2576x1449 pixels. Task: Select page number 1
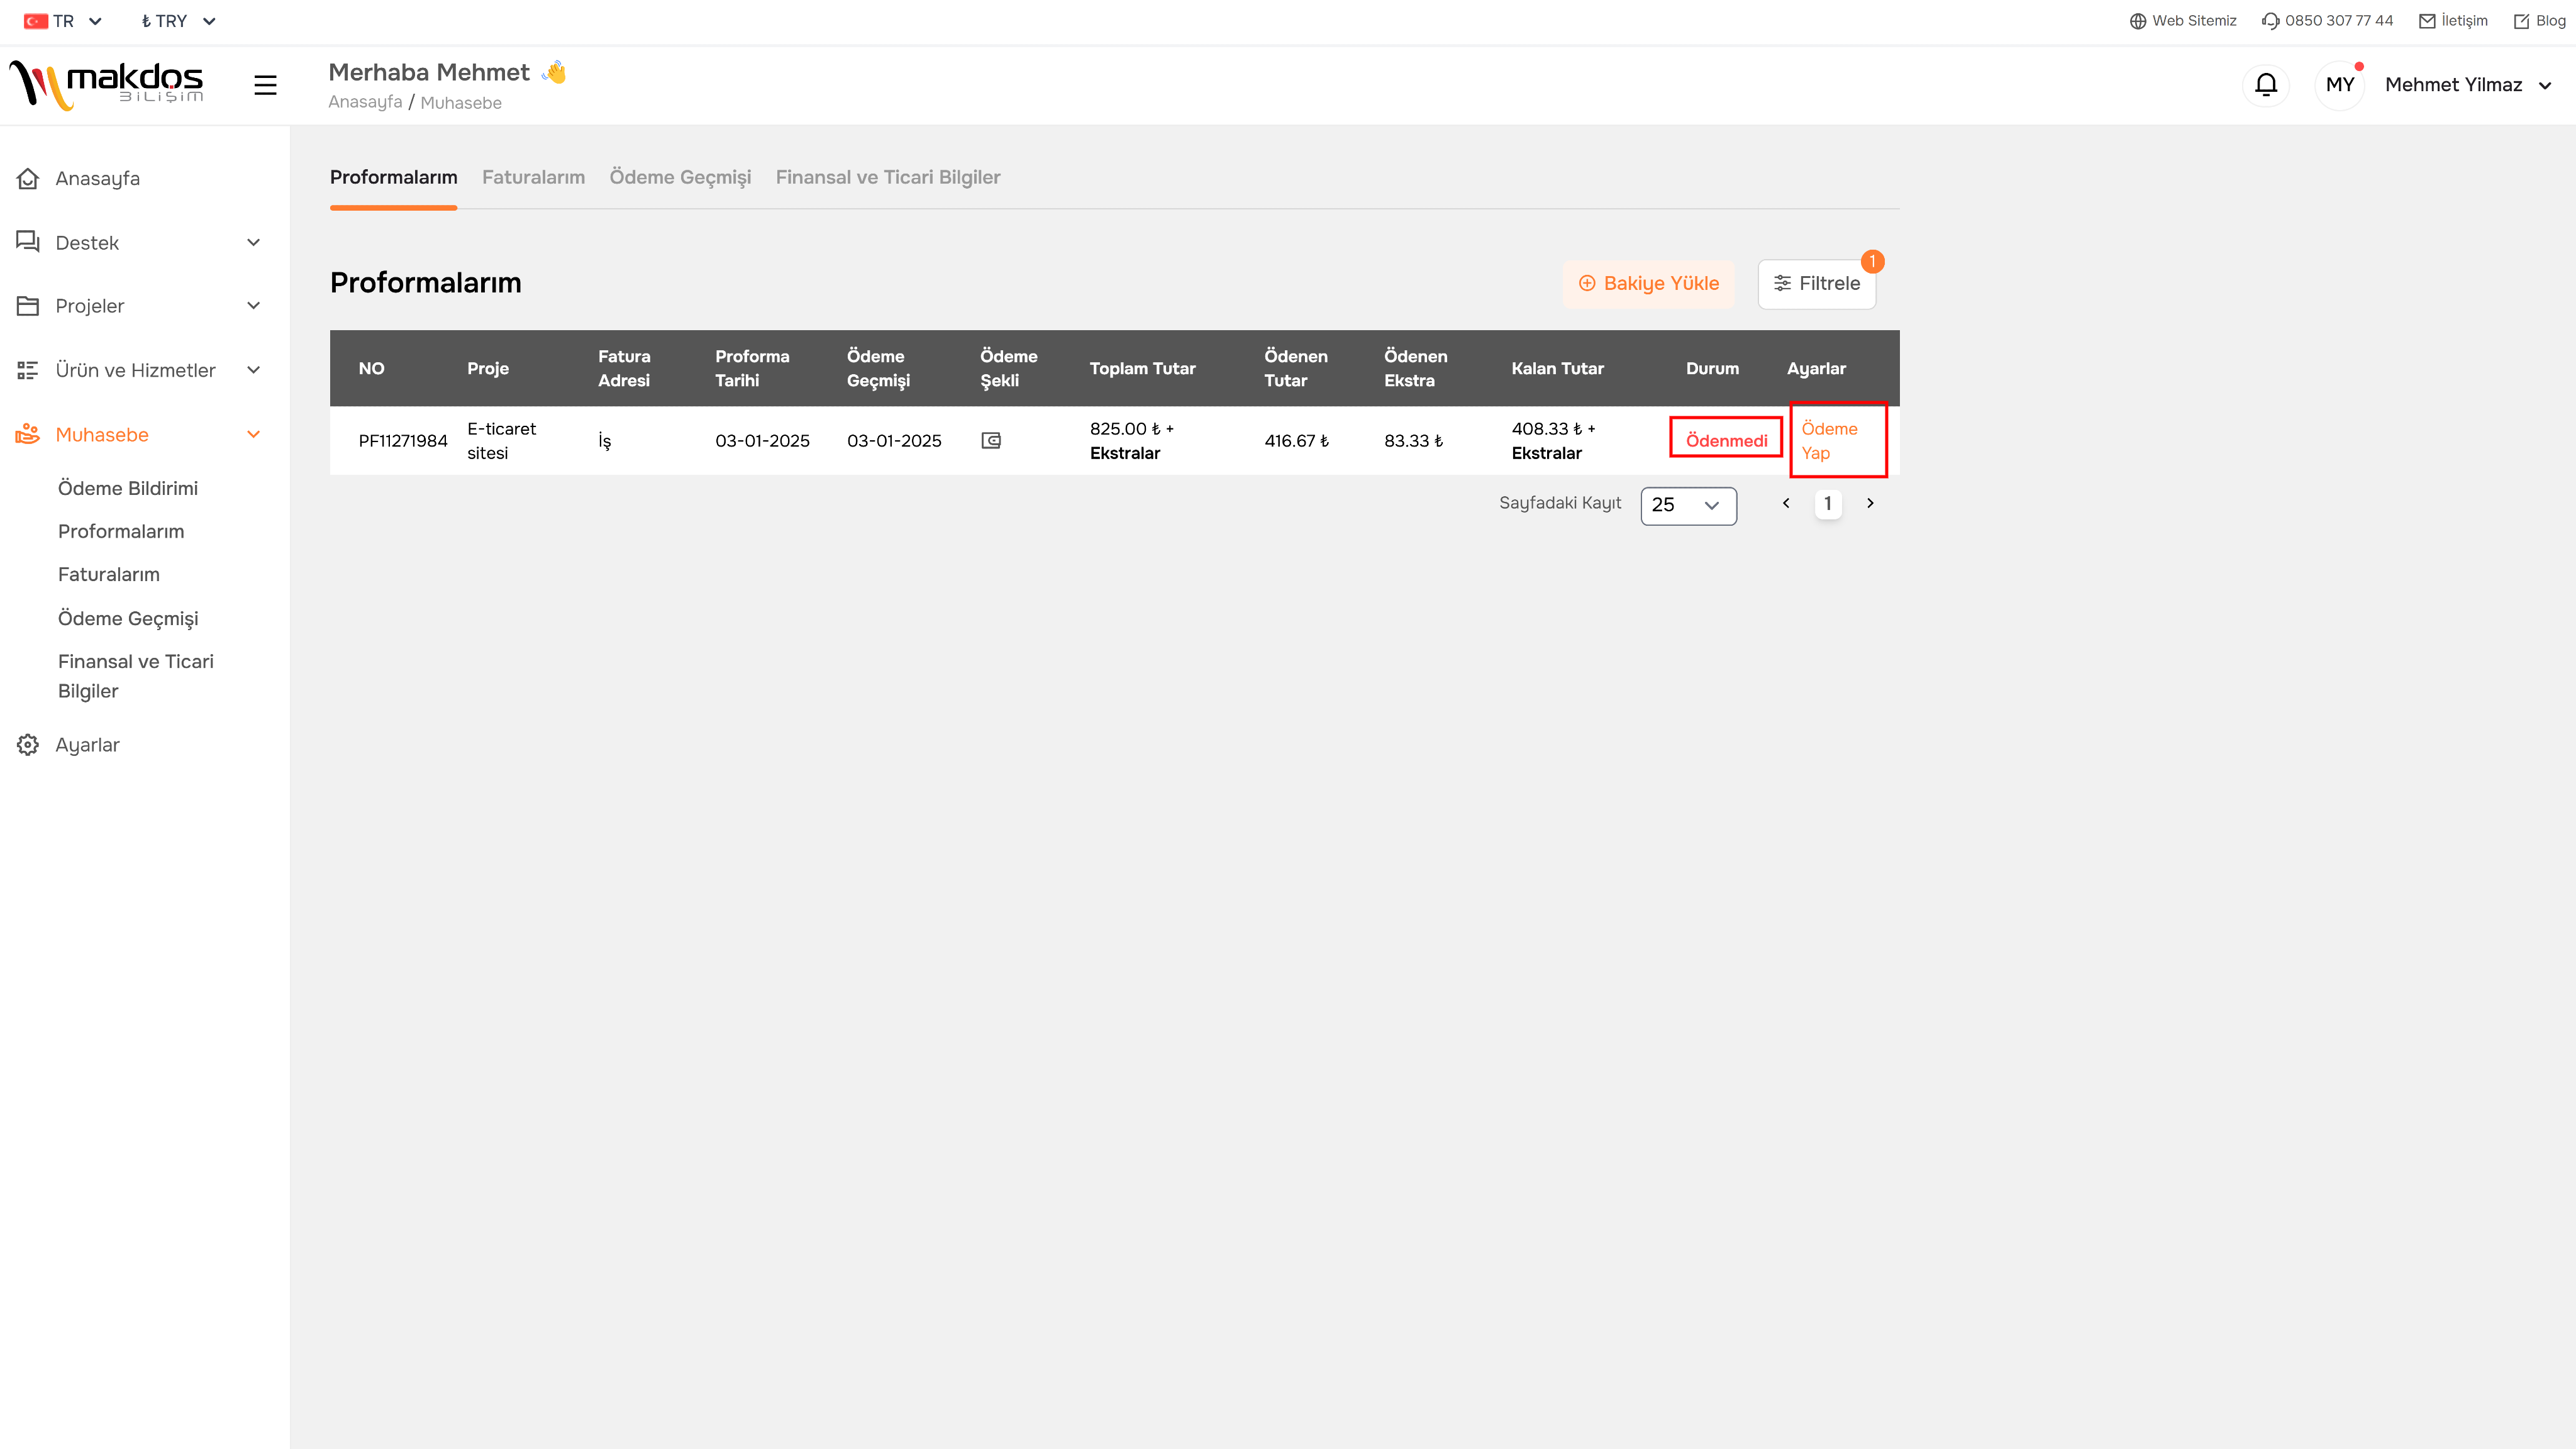click(x=1828, y=503)
